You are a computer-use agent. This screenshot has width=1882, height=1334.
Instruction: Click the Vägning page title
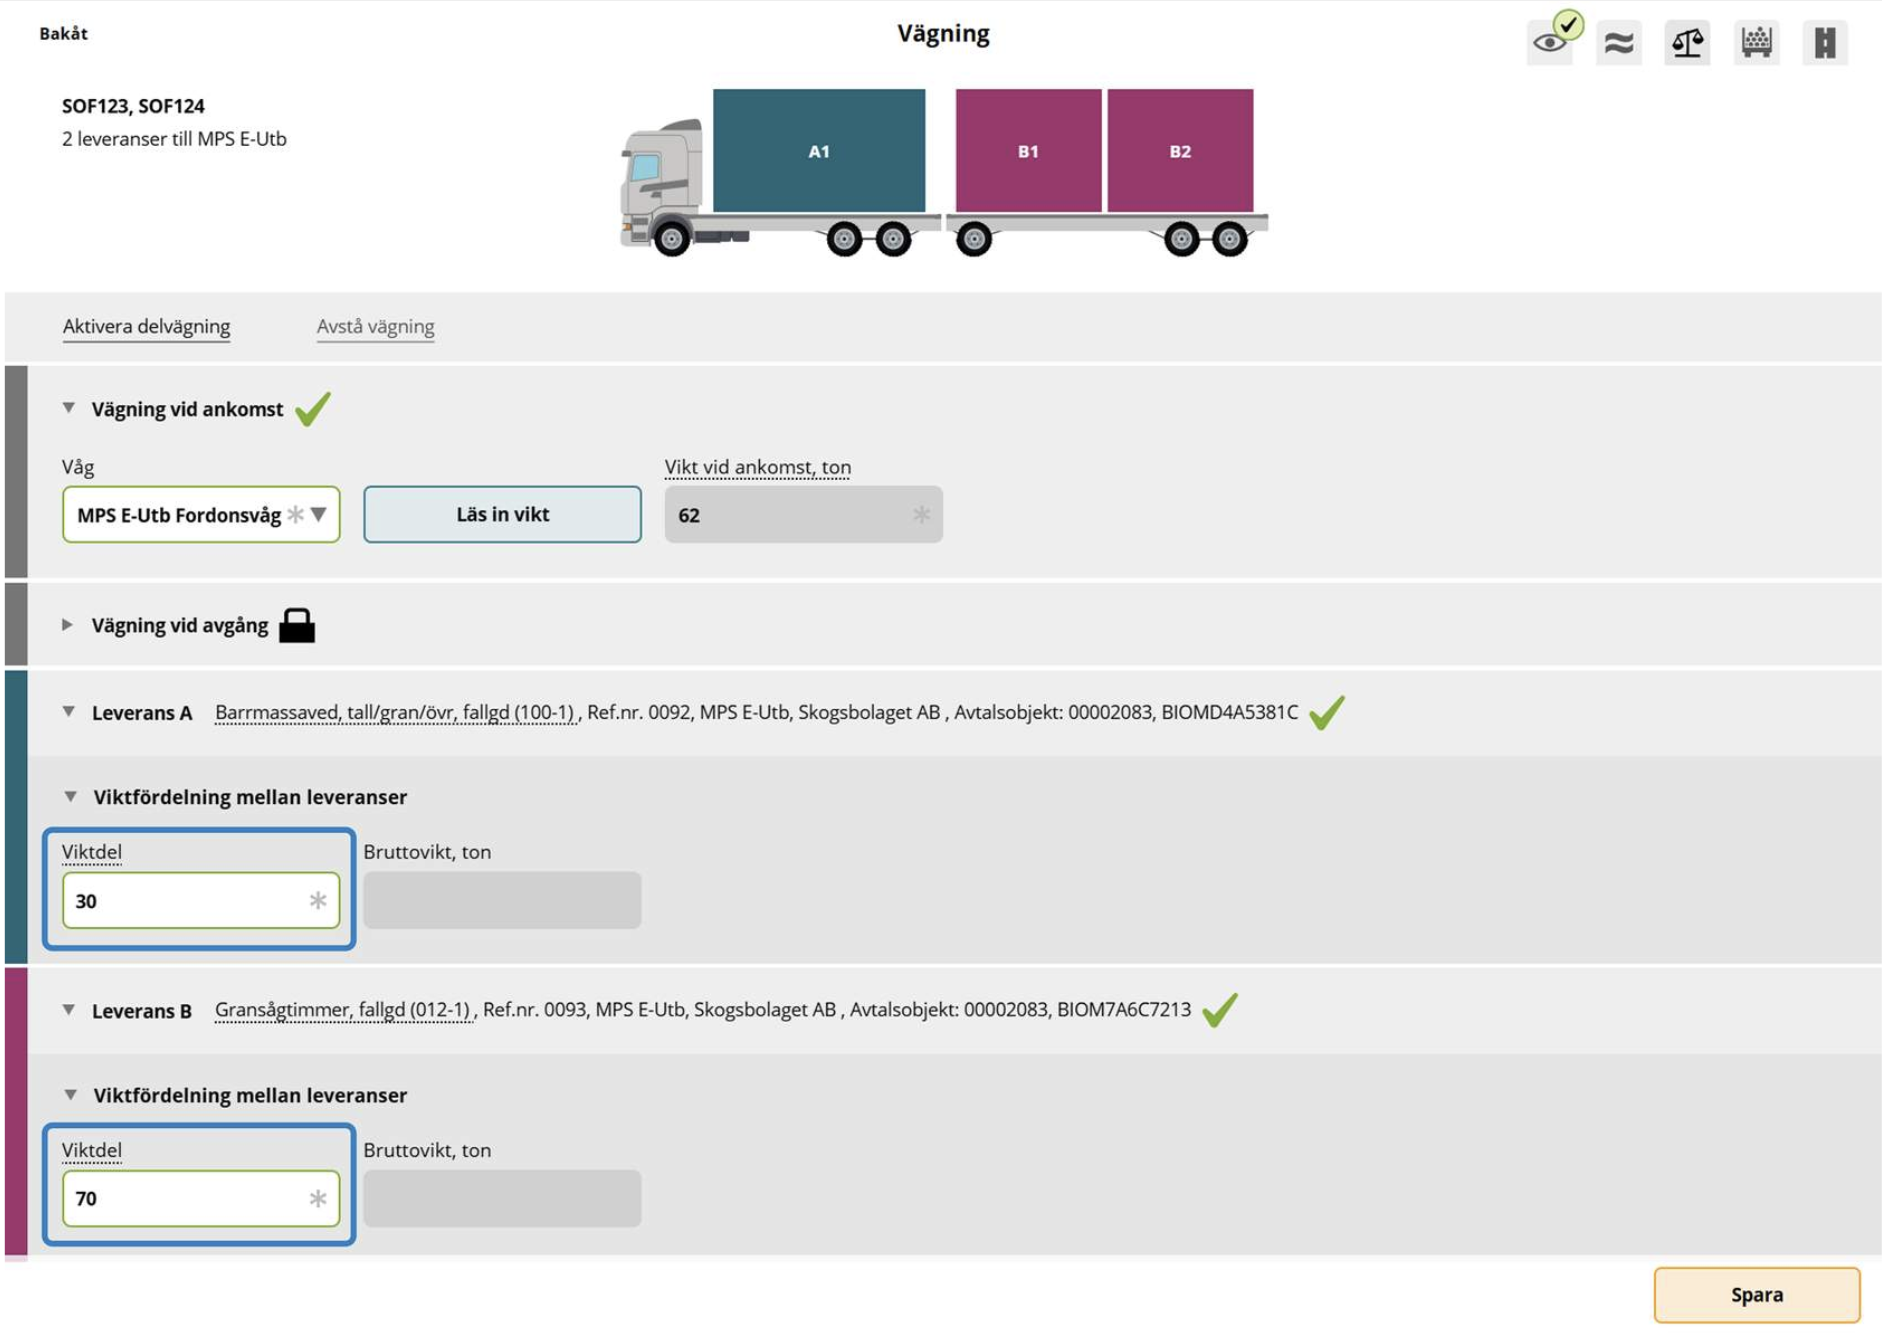click(x=943, y=33)
